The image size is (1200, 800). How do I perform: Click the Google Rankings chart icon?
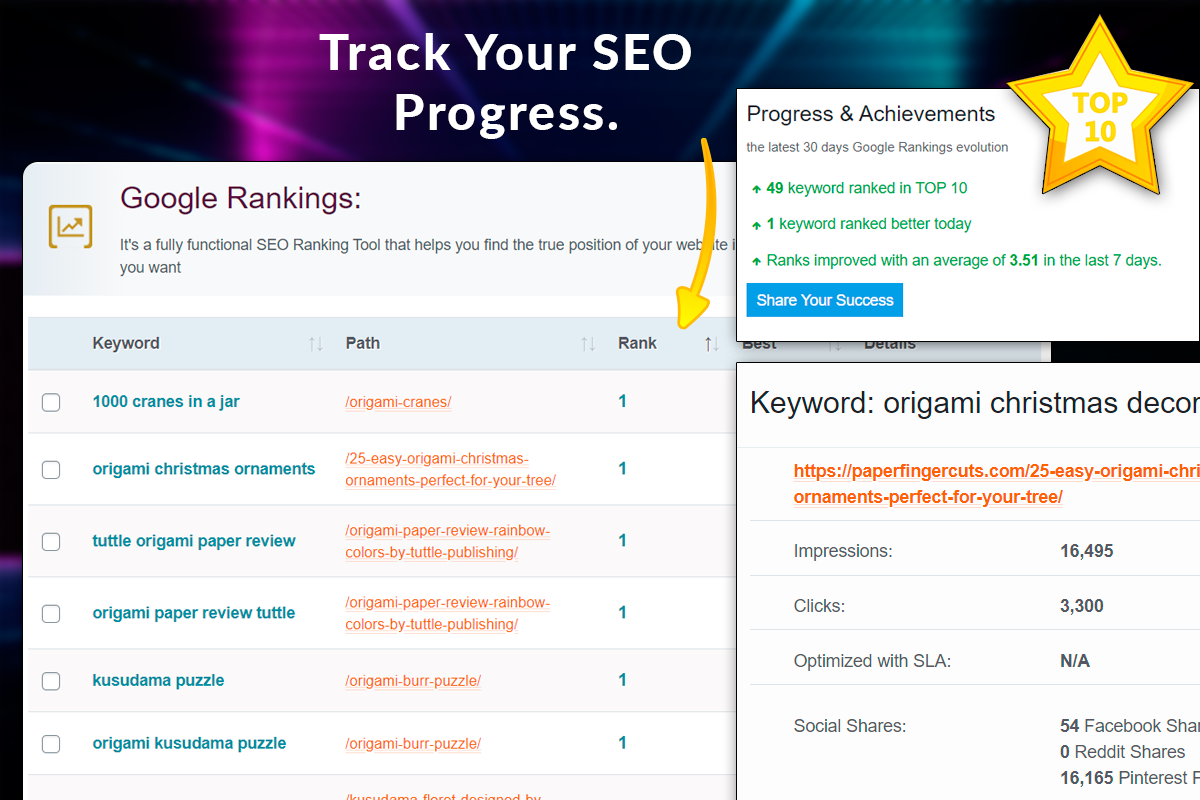[70, 227]
